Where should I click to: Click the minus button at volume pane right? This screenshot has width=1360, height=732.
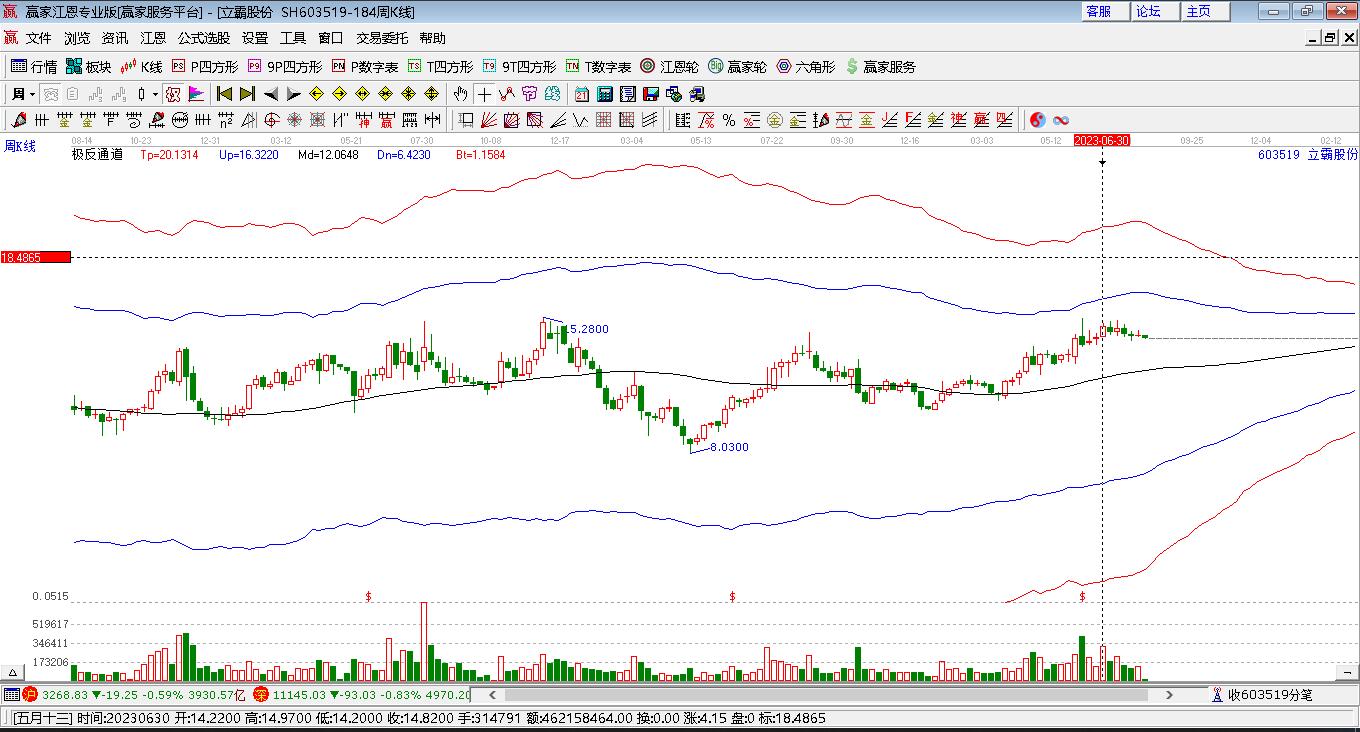[x=1345, y=673]
